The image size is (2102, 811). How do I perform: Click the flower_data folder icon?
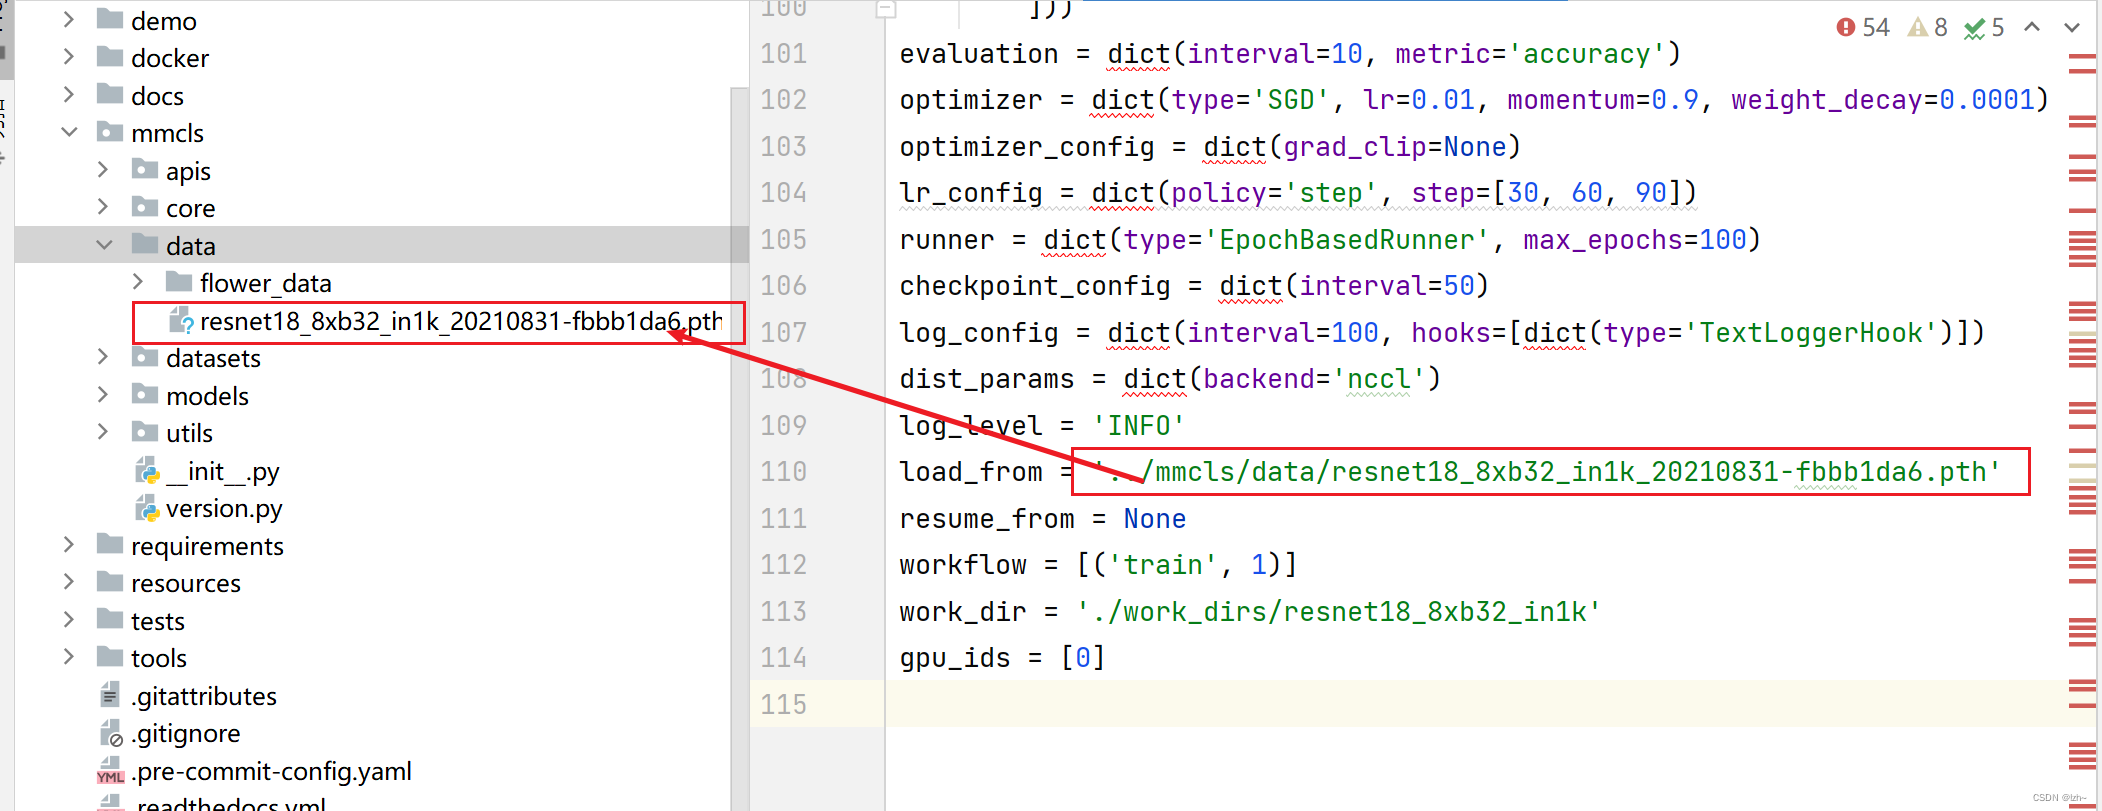[179, 281]
